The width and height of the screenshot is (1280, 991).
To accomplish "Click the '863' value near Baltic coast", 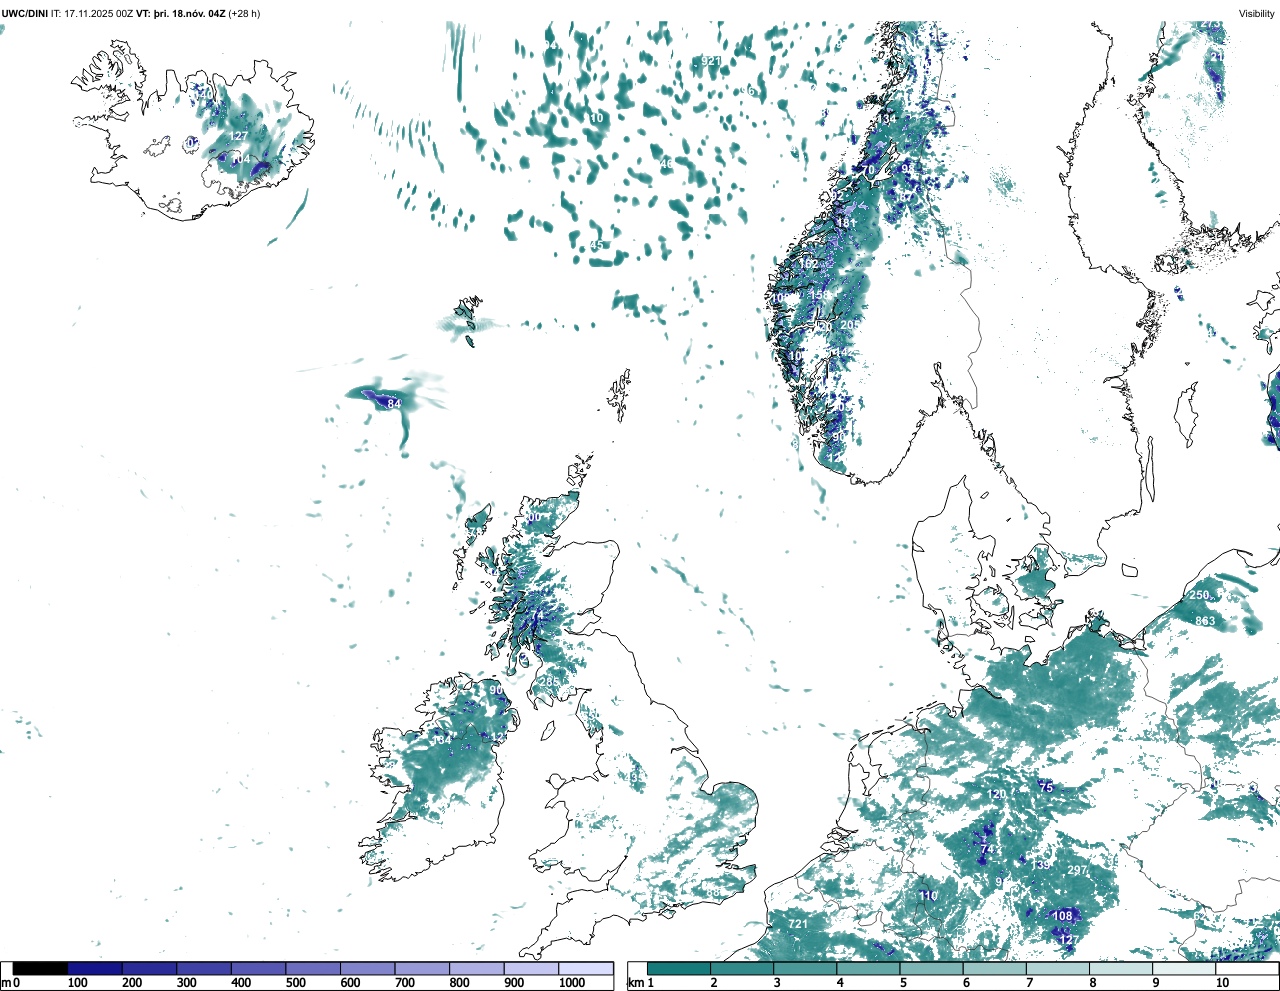I will [1205, 621].
